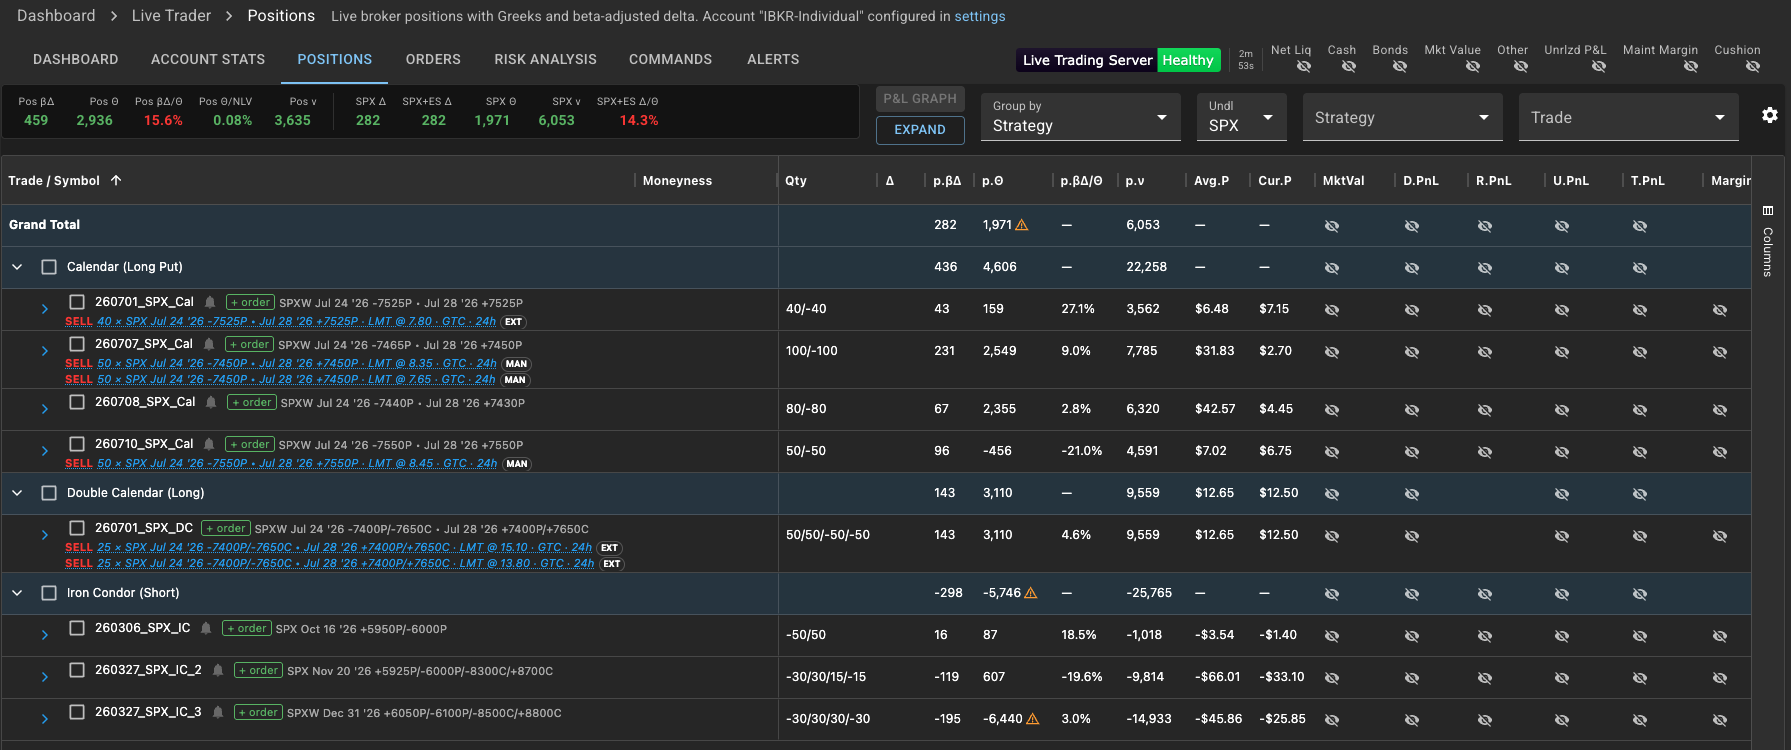Open the Strategy filter dropdown
This screenshot has width=1791, height=750.
point(1403,117)
